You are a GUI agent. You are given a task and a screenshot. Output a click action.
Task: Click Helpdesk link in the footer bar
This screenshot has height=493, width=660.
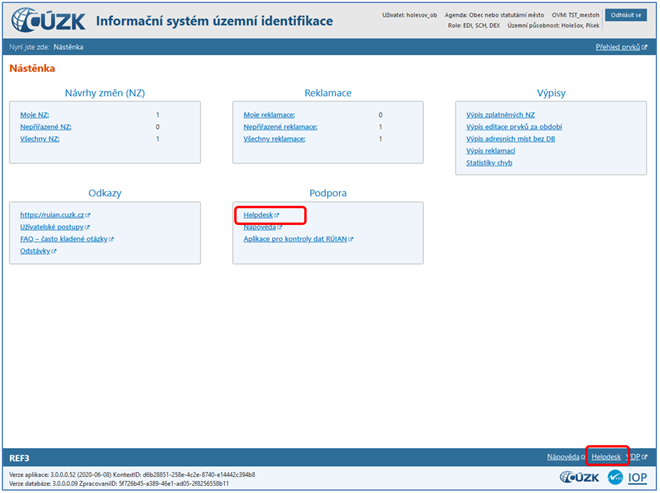pyautogui.click(x=605, y=456)
